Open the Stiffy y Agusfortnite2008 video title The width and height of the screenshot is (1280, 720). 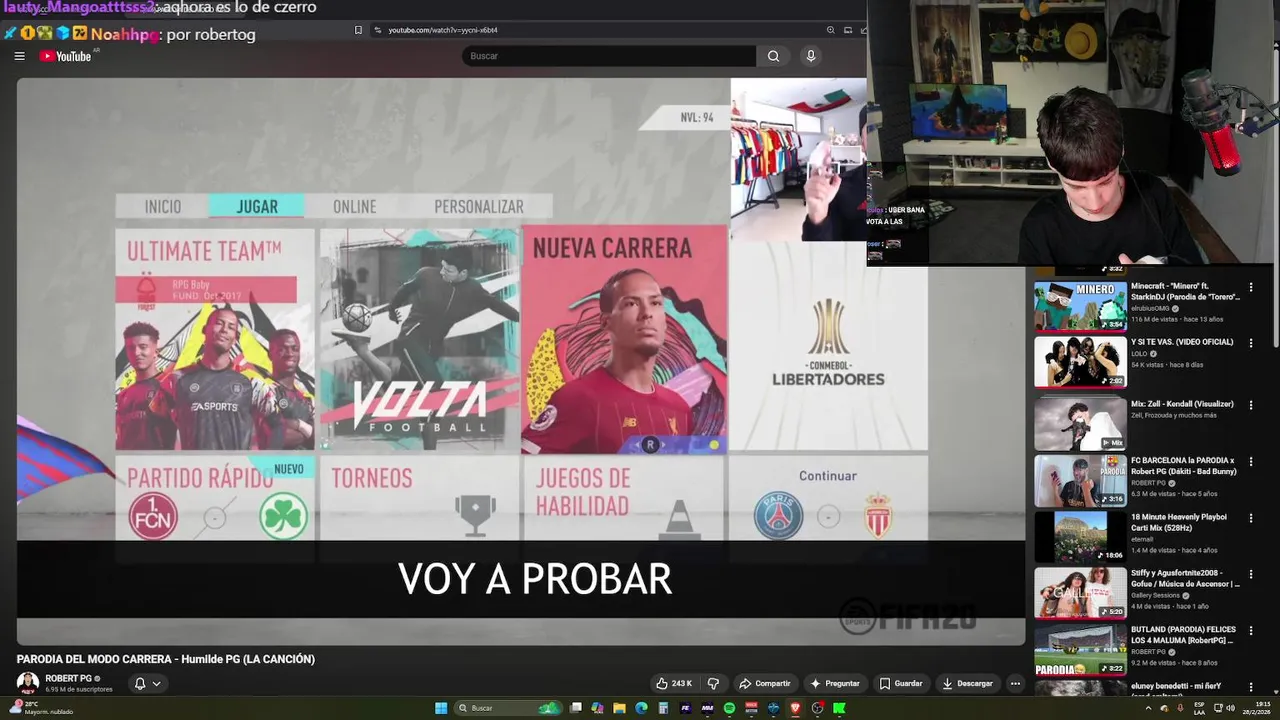[x=1185, y=578]
